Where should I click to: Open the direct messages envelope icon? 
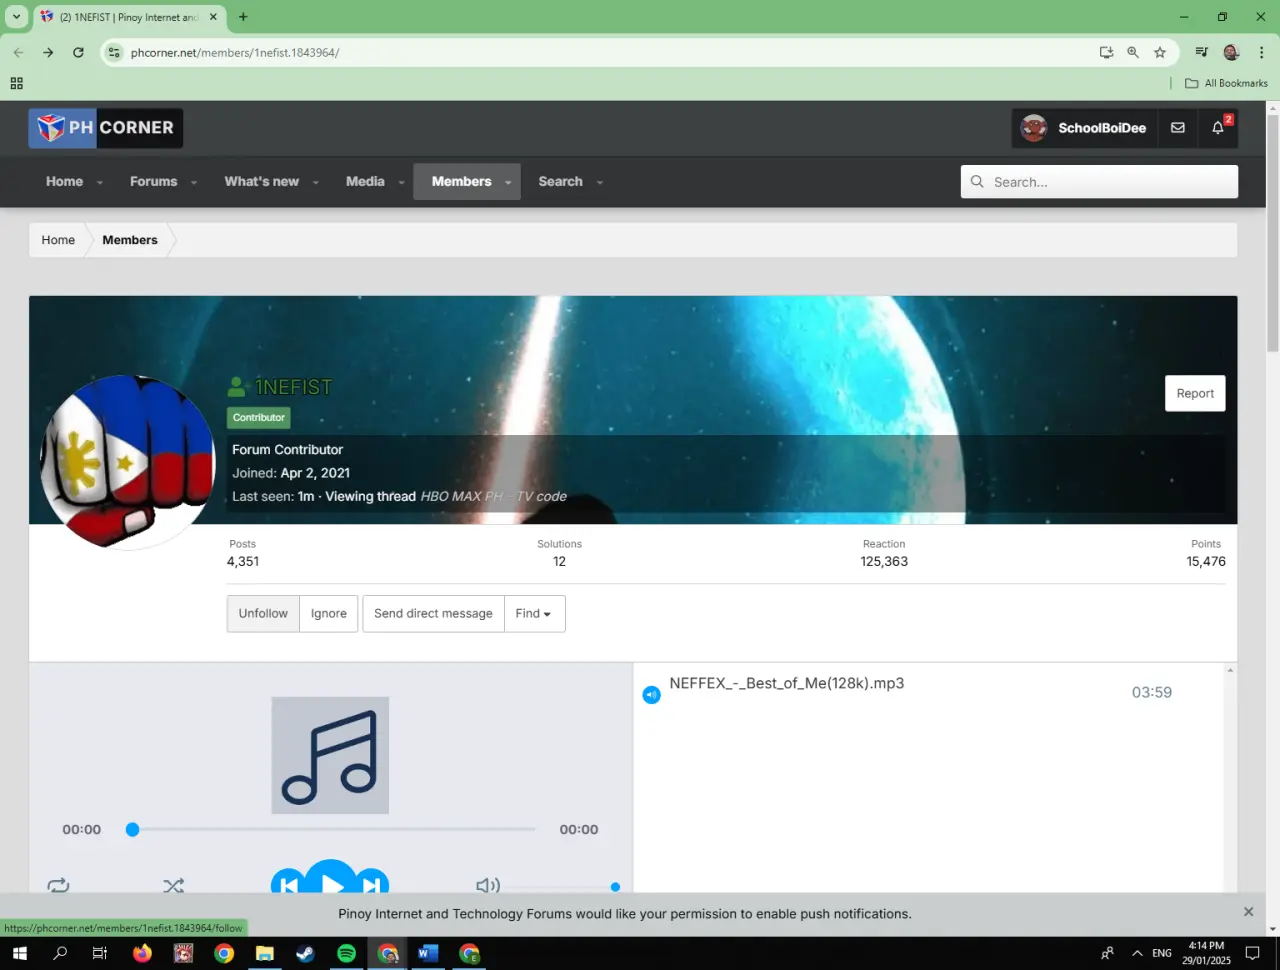[1178, 128]
